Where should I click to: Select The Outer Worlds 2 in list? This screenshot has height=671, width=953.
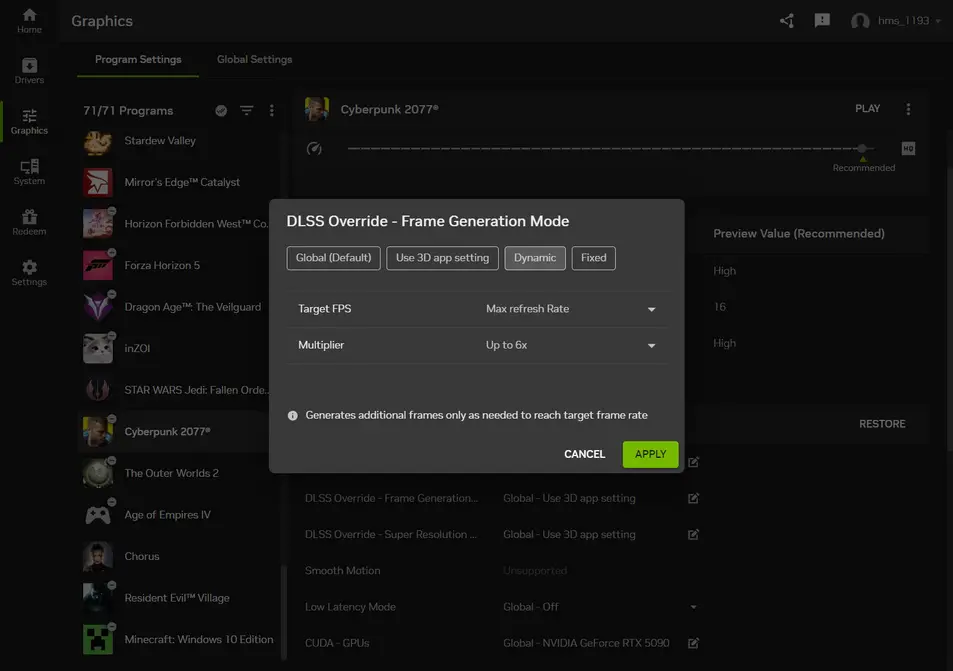(177, 473)
